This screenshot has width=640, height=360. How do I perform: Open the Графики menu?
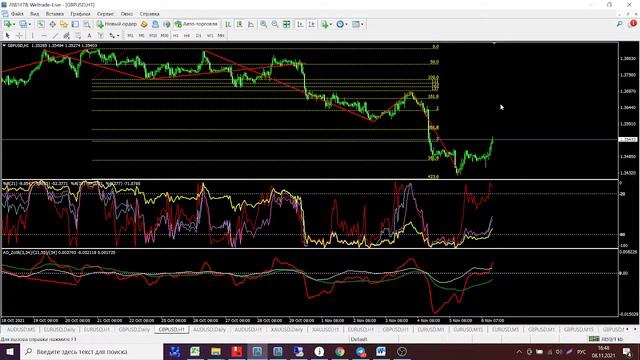click(x=80, y=14)
